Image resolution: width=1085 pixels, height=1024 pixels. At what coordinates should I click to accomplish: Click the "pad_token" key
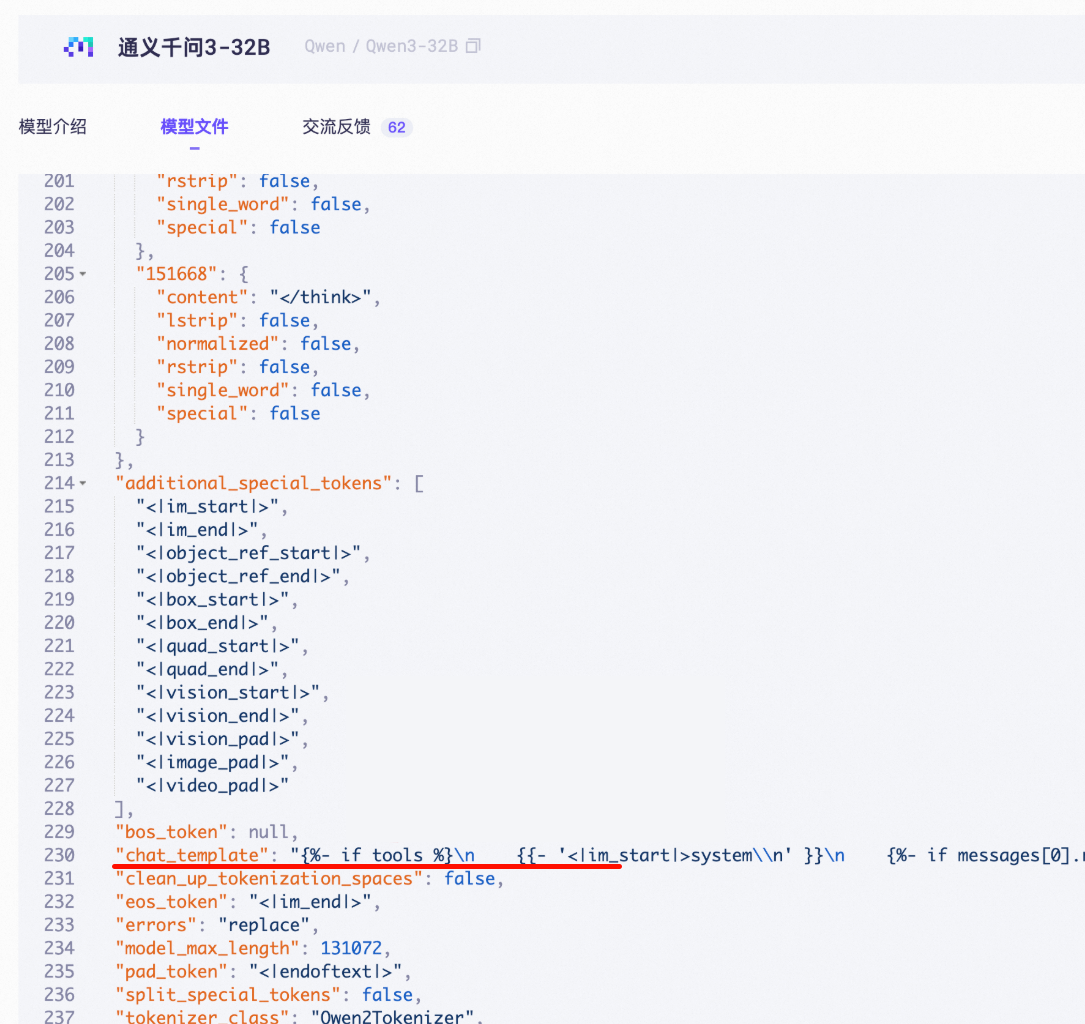click(x=172, y=972)
